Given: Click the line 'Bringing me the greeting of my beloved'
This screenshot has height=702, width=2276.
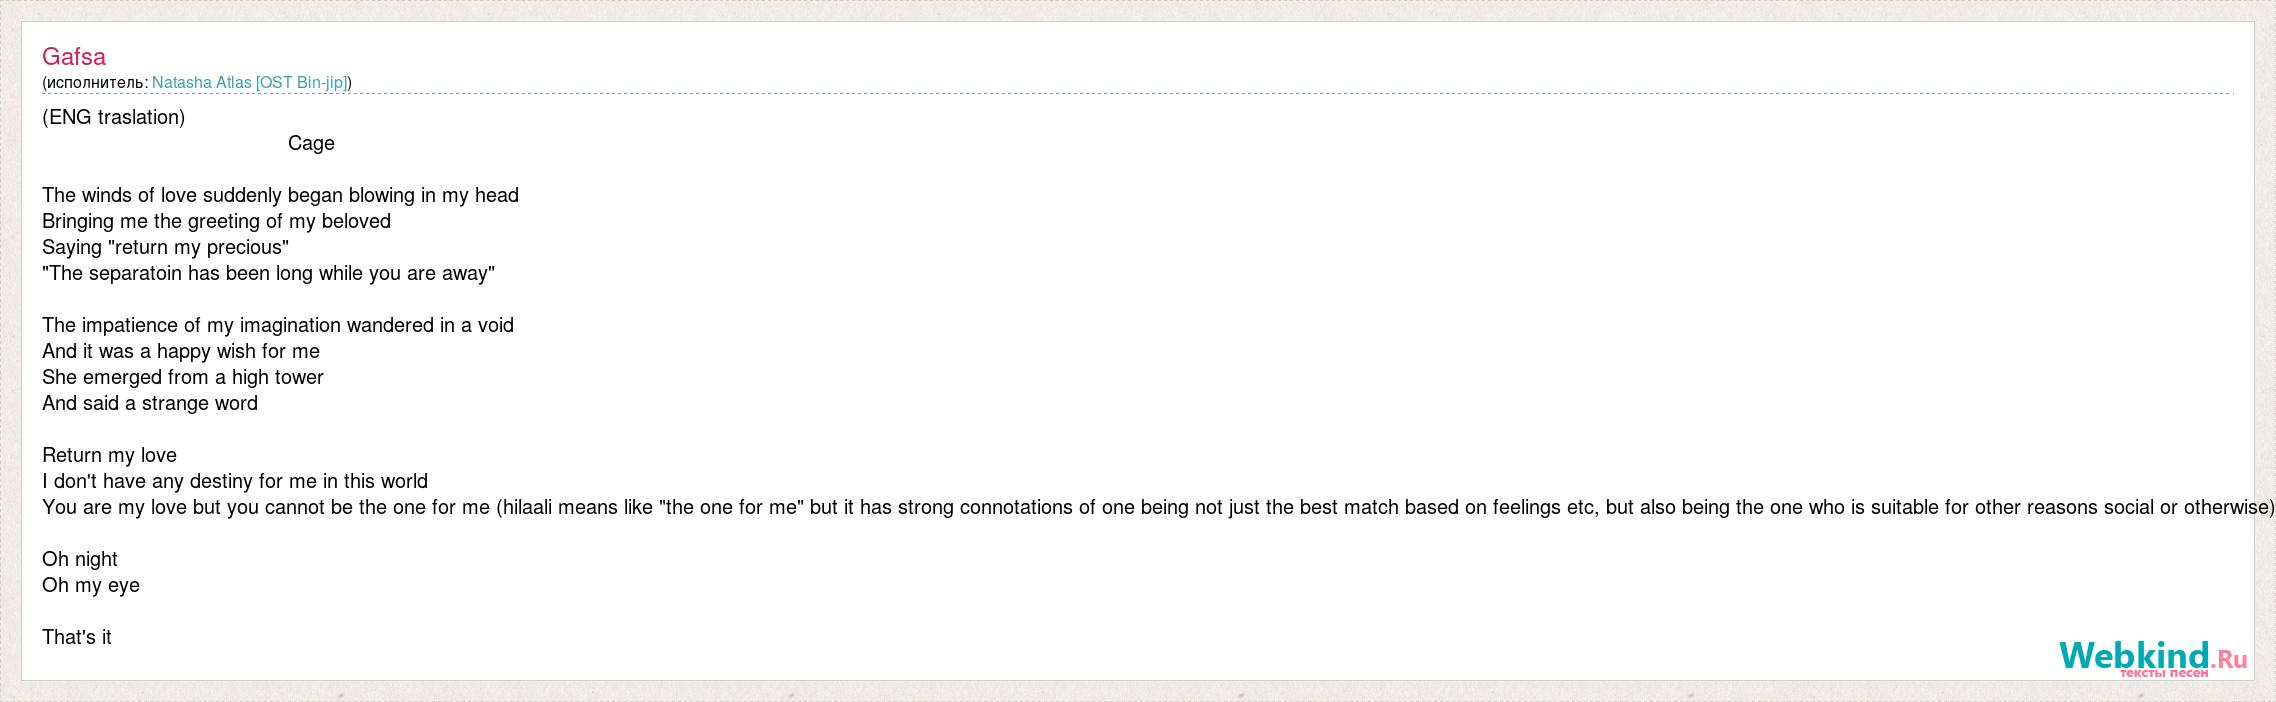Looking at the screenshot, I should coord(216,222).
